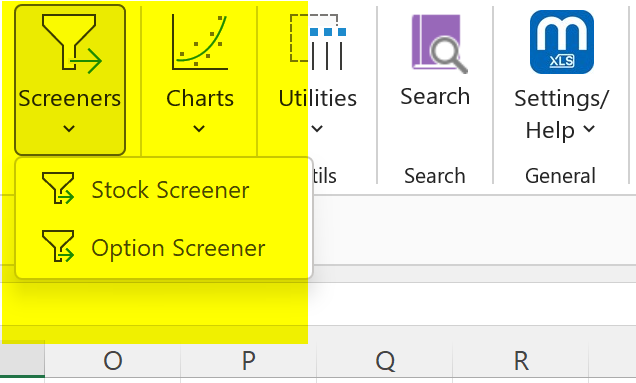Click the Search button label

point(435,97)
